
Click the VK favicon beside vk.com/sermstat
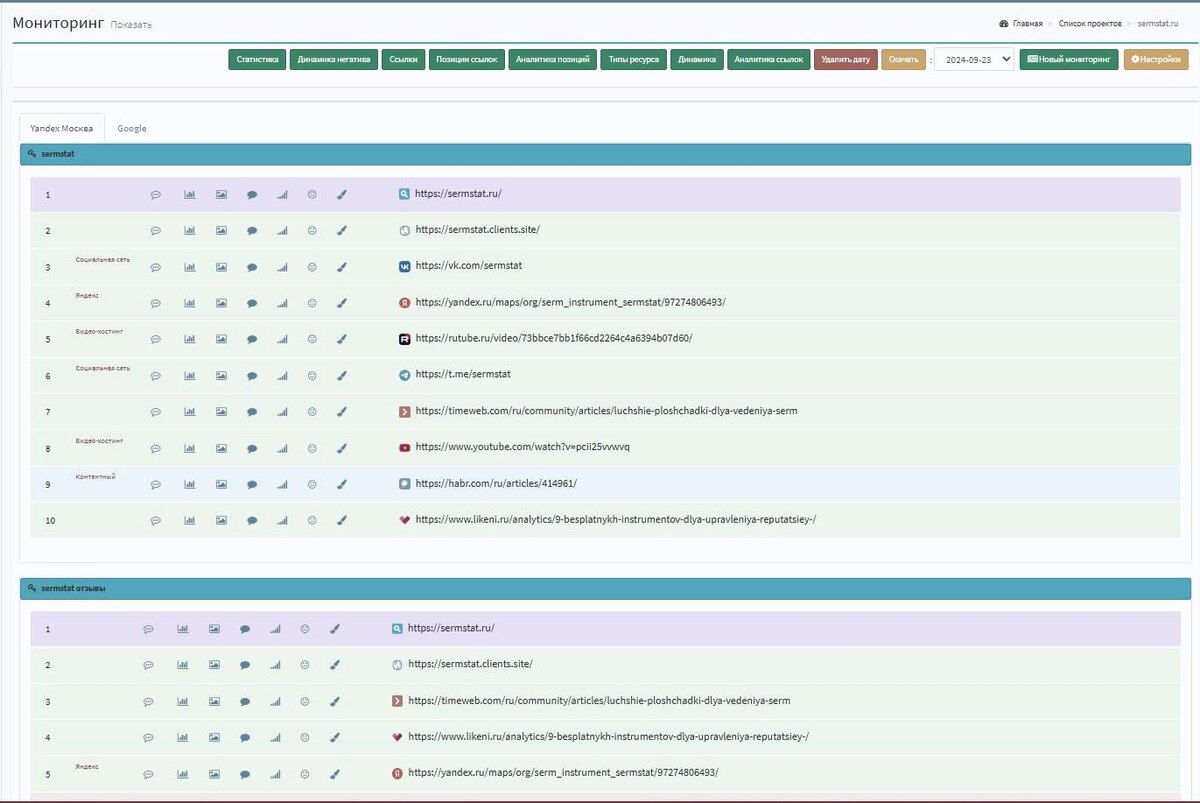(404, 266)
